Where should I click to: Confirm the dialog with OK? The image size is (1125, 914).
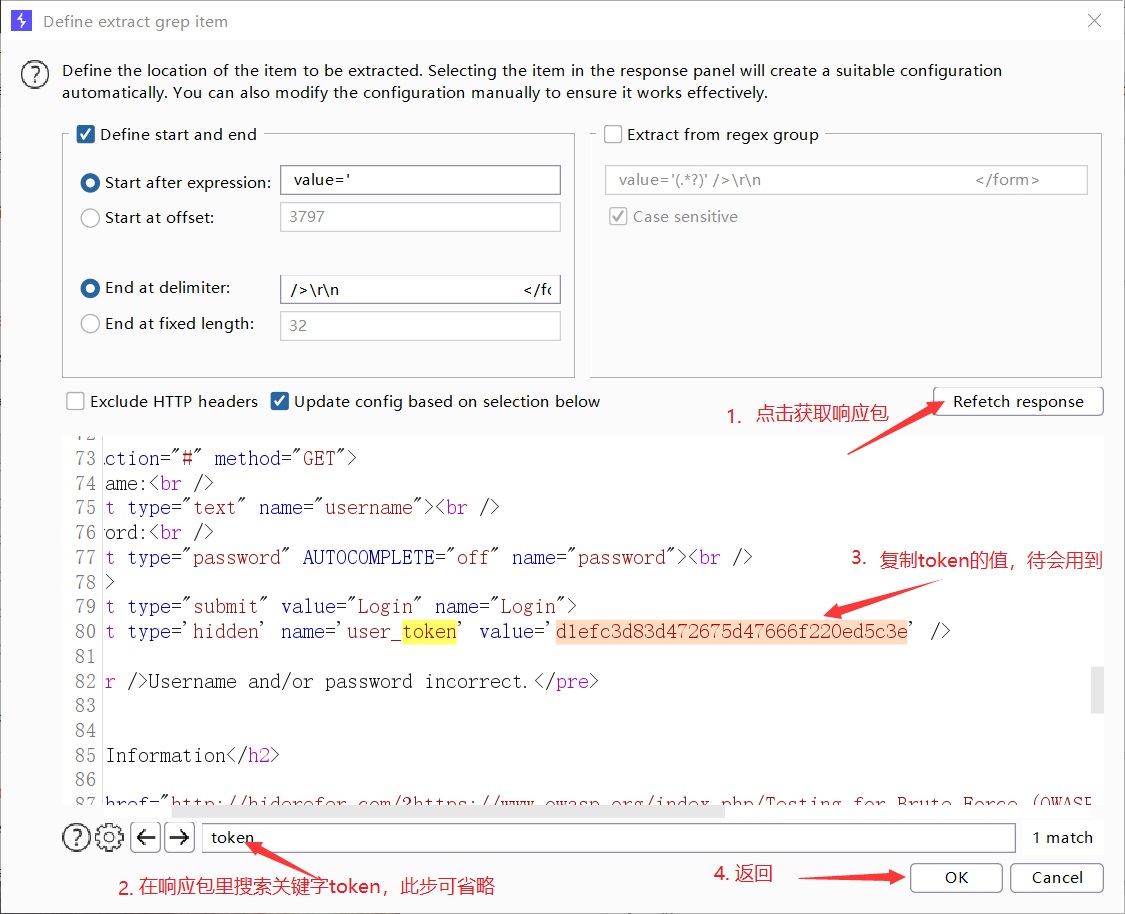coord(956,877)
